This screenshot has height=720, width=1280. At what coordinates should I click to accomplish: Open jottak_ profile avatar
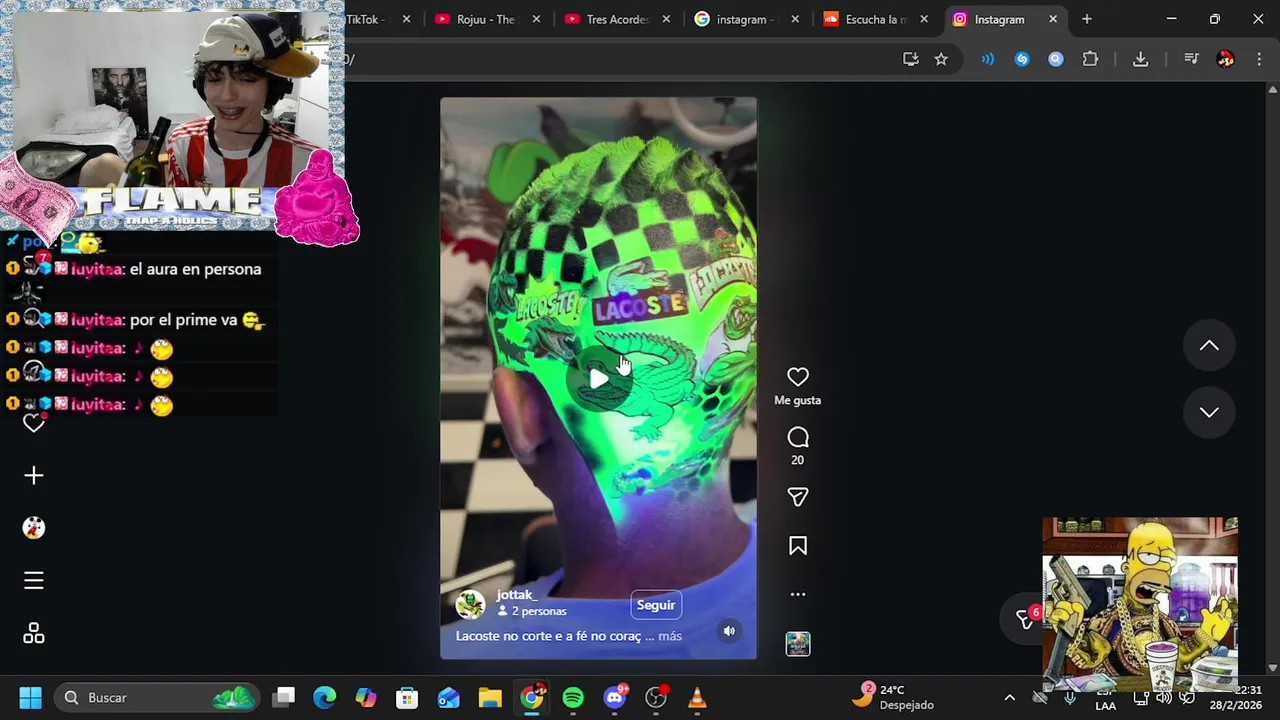point(470,604)
